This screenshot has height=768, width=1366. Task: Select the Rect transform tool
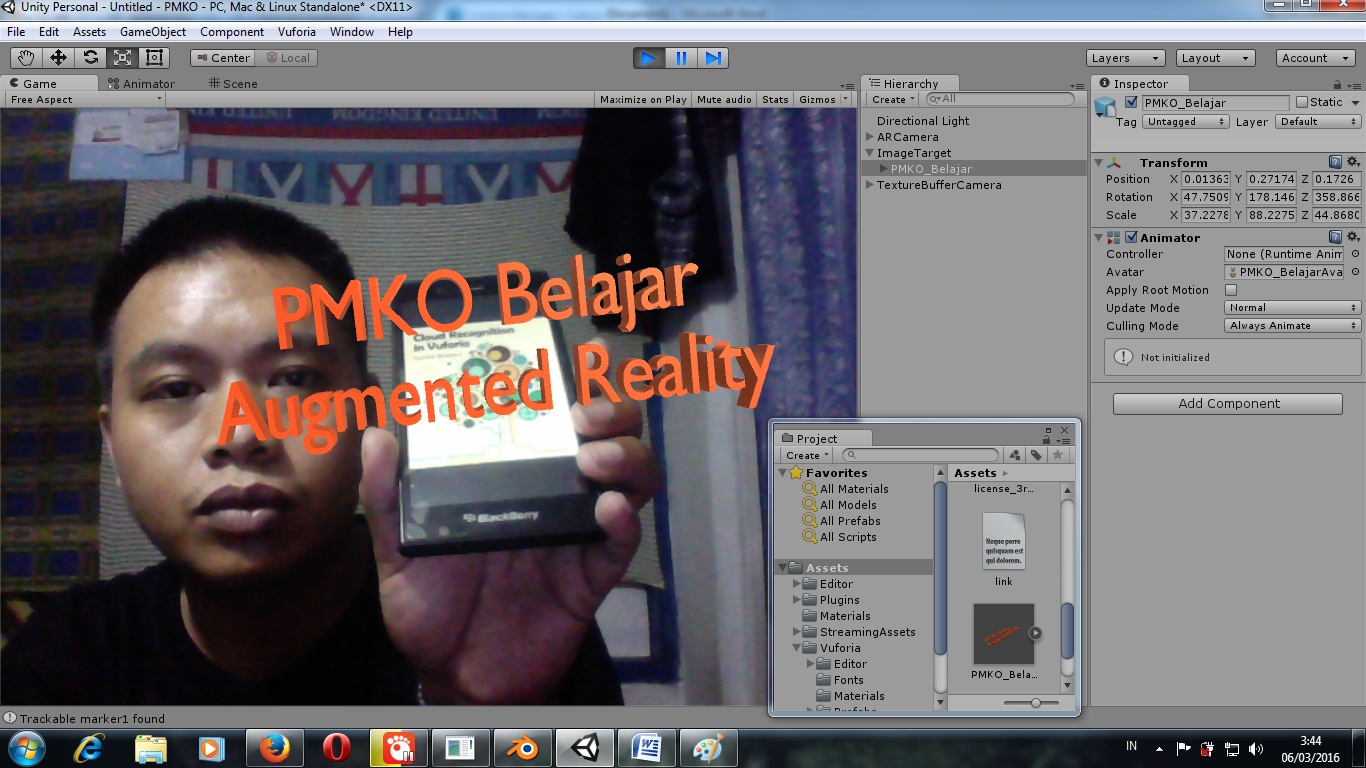[x=154, y=58]
